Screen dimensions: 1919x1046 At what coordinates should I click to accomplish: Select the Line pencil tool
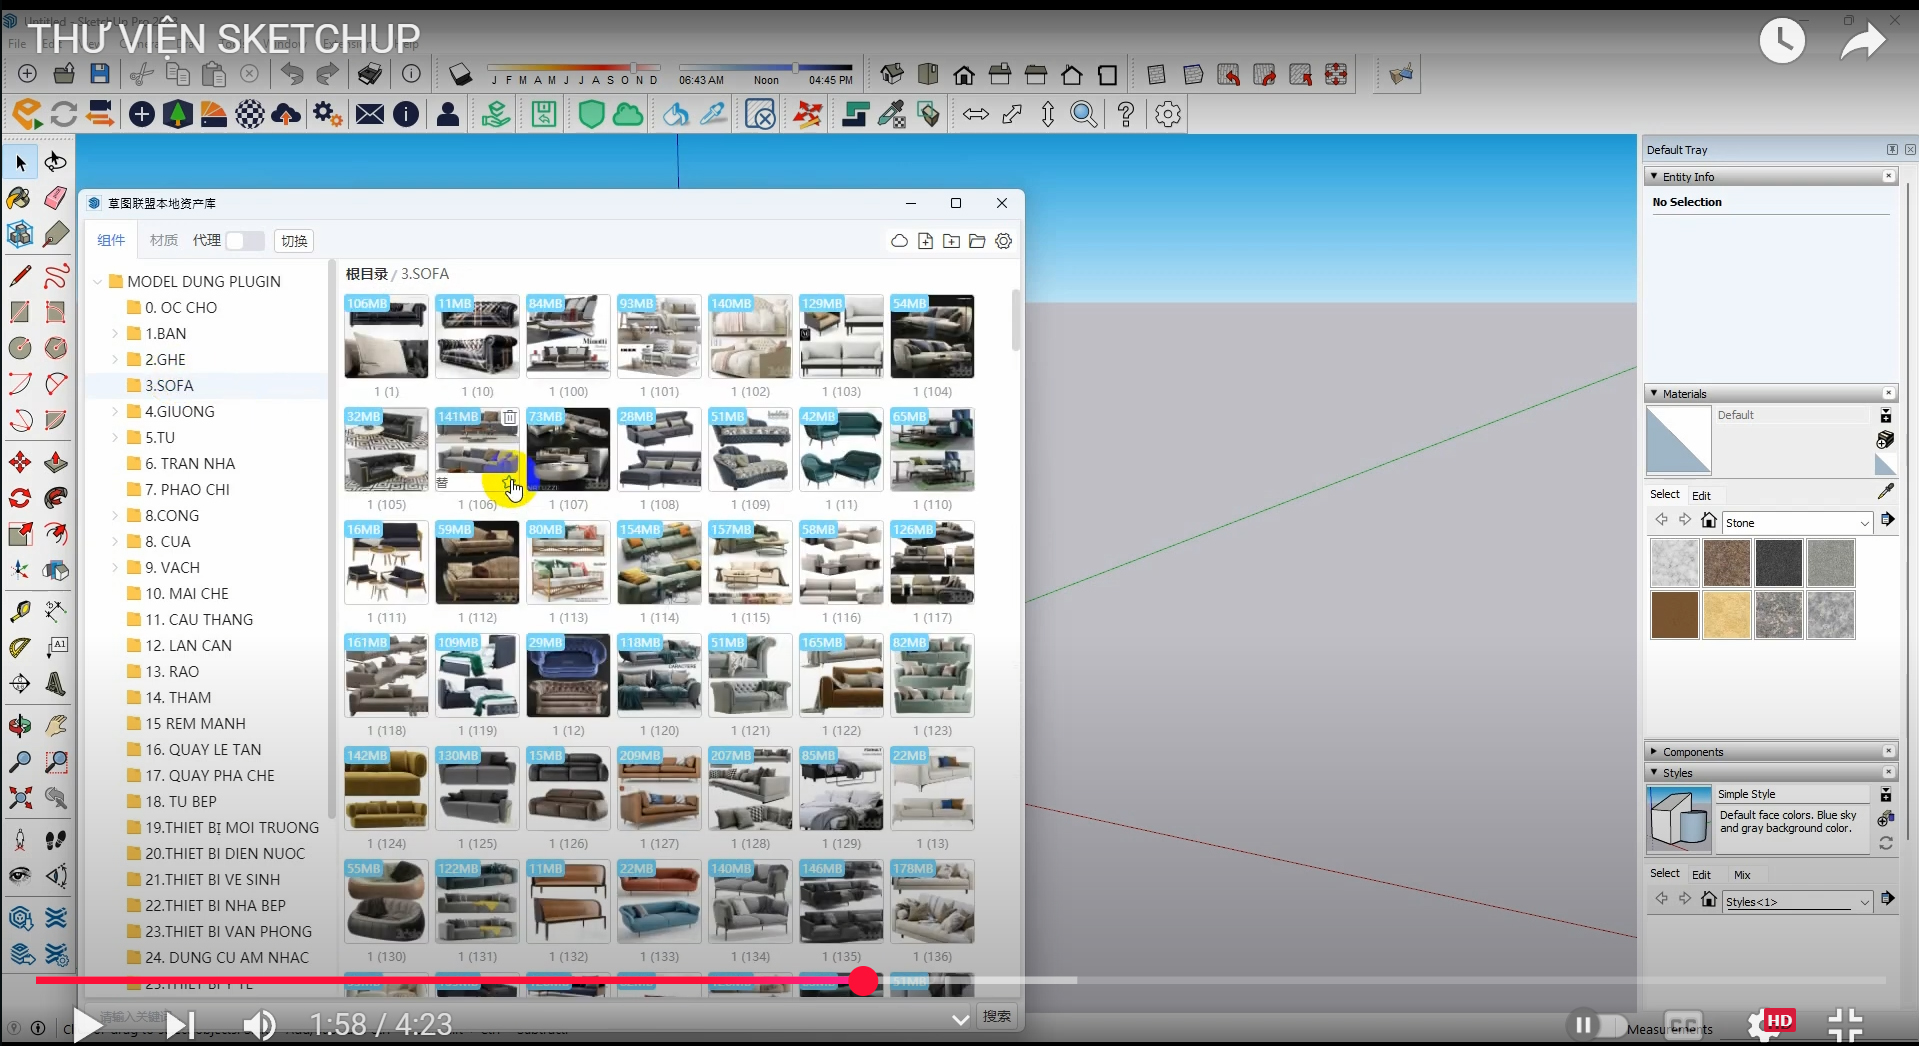[x=20, y=275]
